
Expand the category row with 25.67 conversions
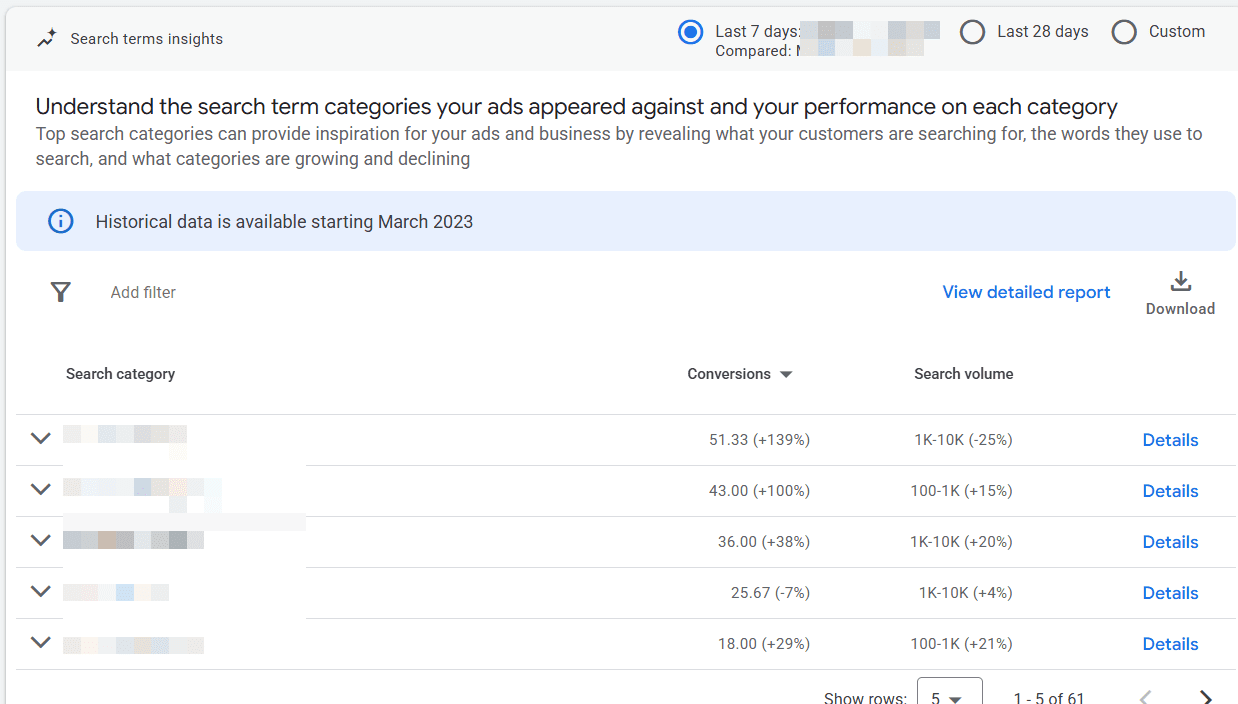coord(40,591)
